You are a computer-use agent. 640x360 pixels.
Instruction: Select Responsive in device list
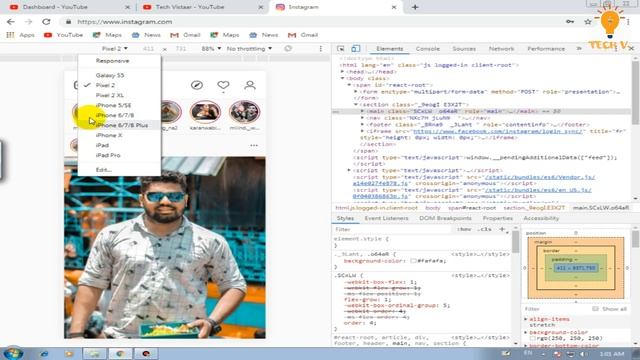point(119,61)
